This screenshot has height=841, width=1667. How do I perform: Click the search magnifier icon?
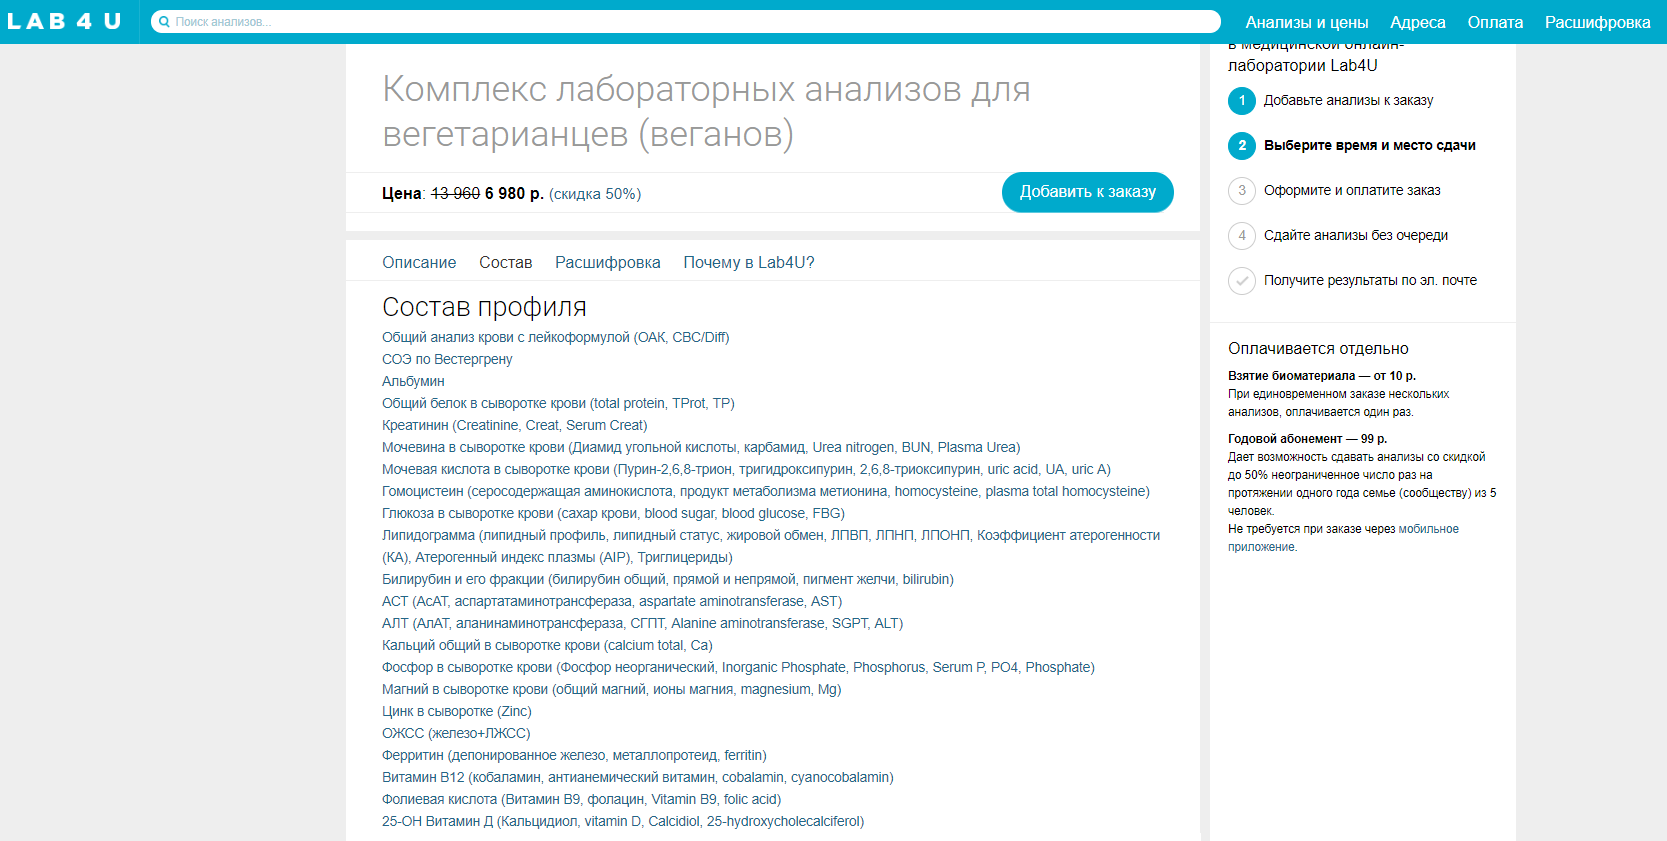[164, 22]
